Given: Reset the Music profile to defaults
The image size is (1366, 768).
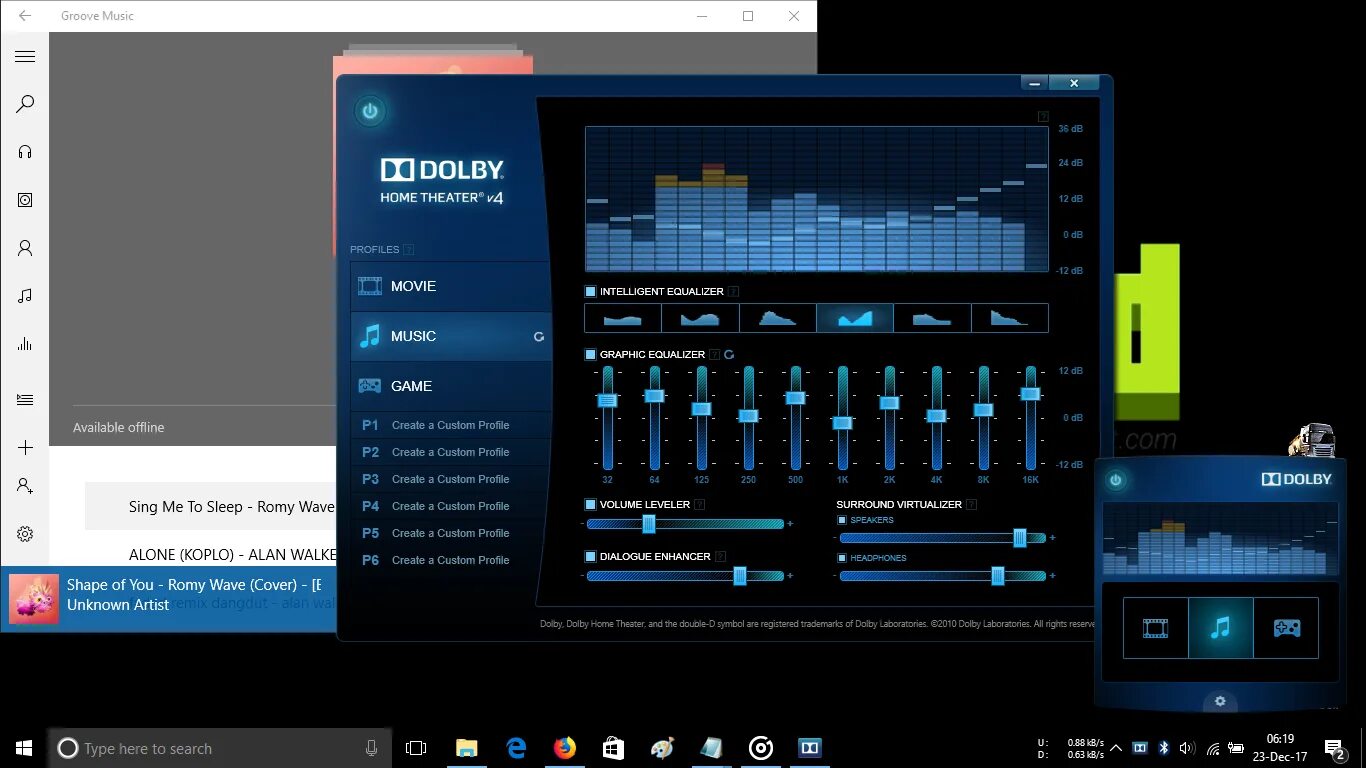Looking at the screenshot, I should pos(539,337).
